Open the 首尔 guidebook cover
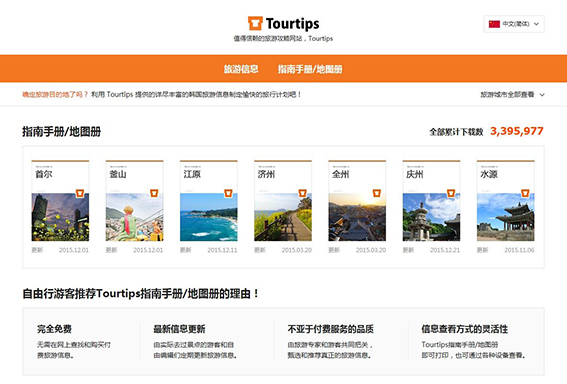 60,201
